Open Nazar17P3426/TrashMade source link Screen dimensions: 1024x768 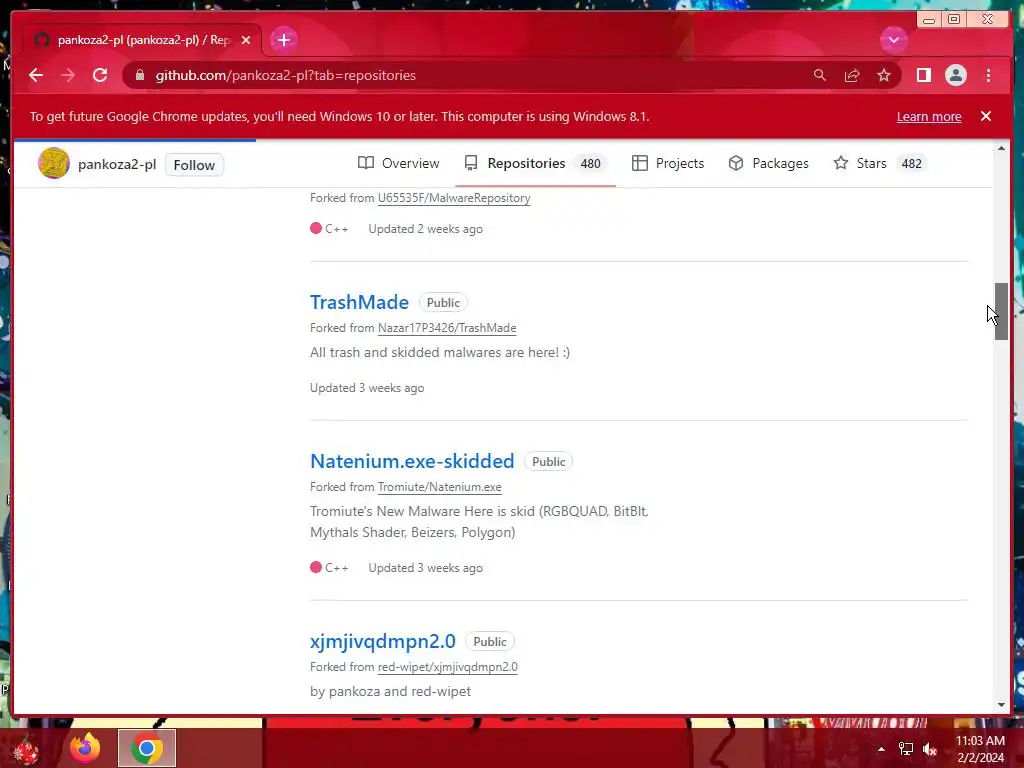click(x=447, y=328)
